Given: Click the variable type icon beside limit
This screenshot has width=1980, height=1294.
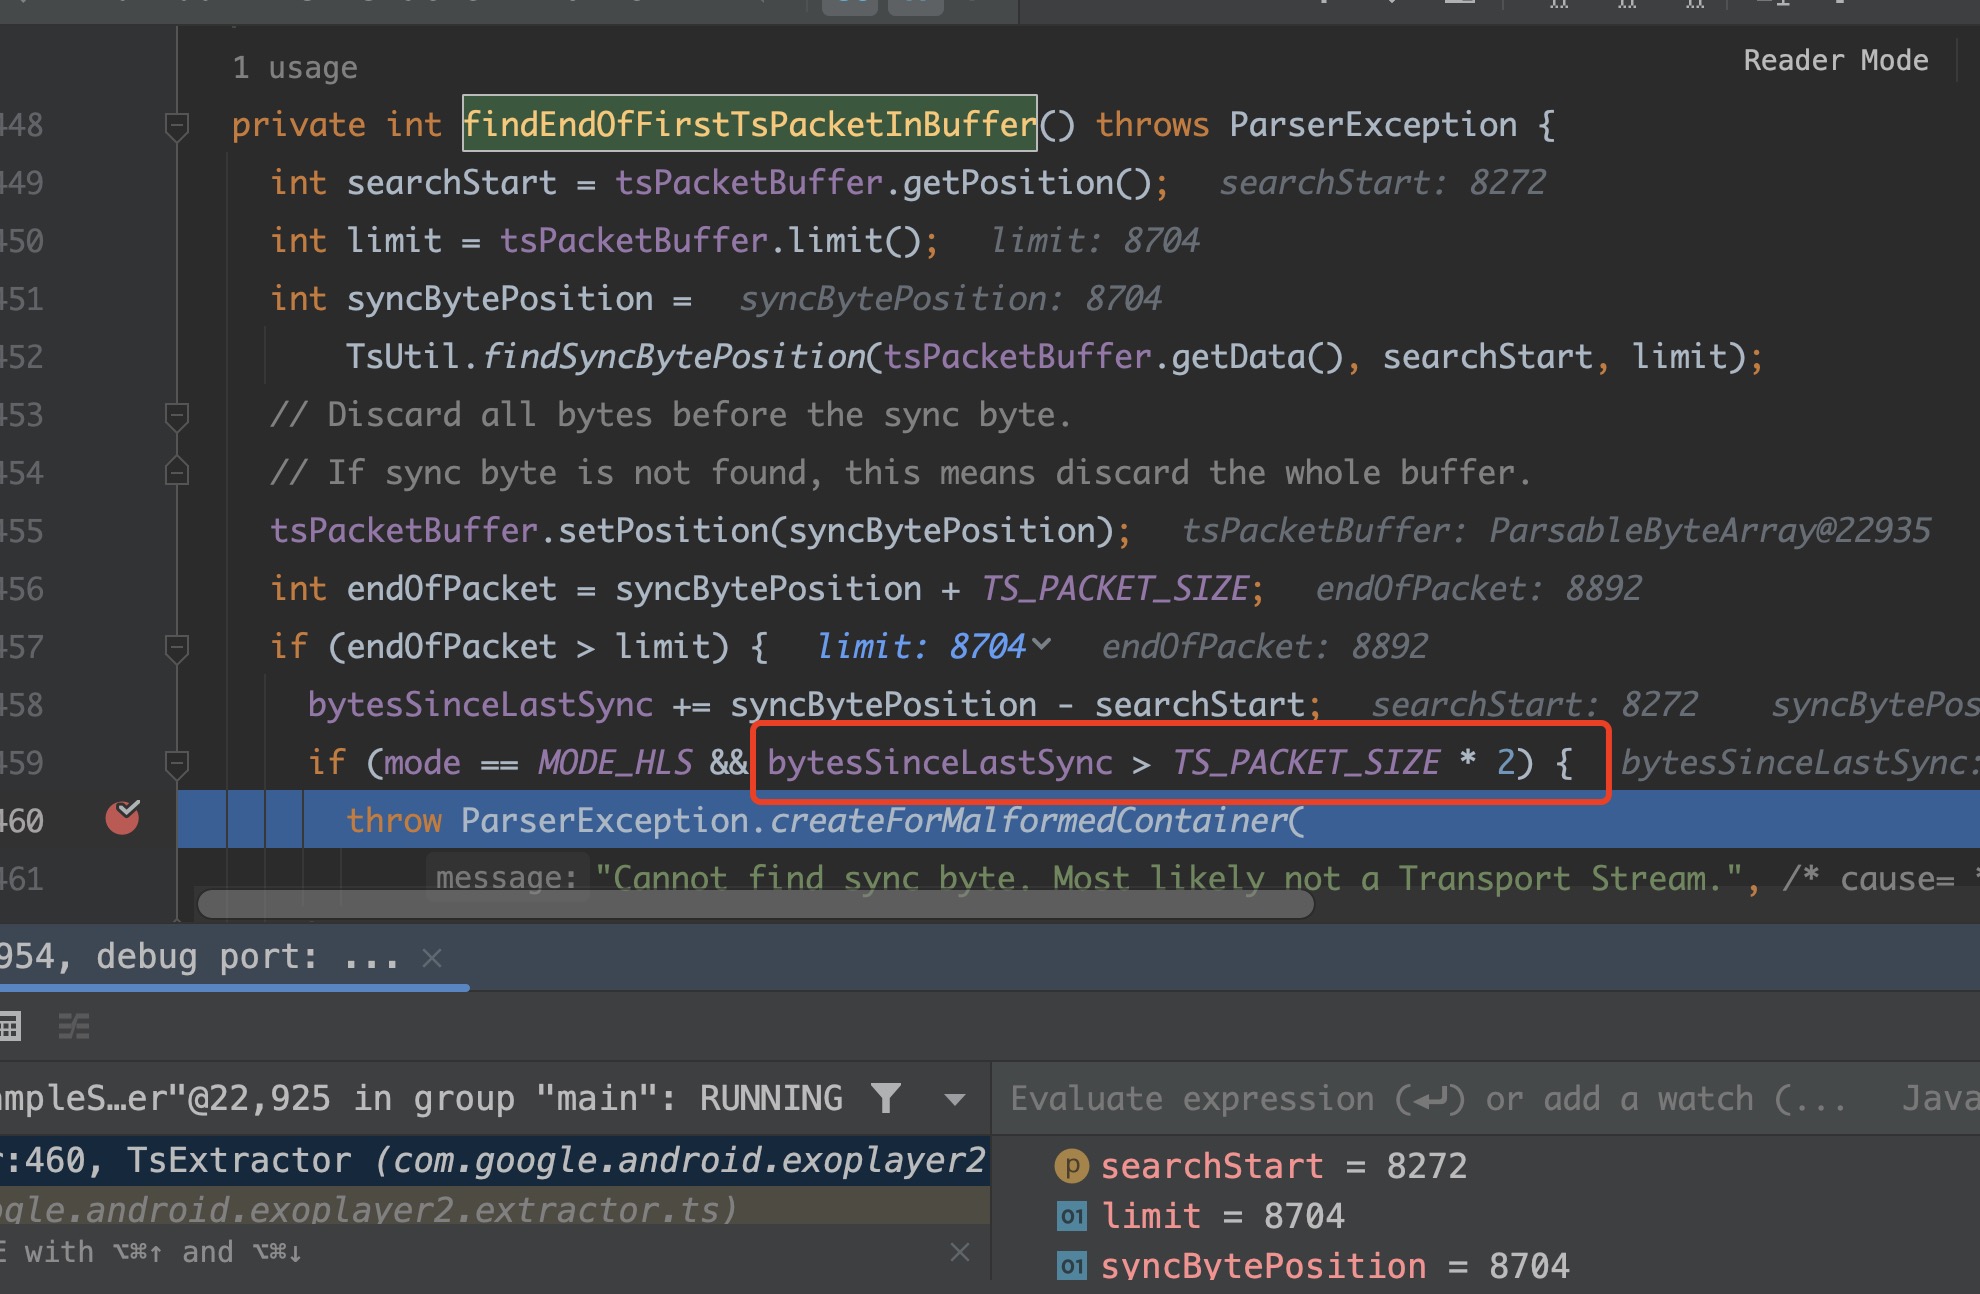Looking at the screenshot, I should click(1071, 1216).
